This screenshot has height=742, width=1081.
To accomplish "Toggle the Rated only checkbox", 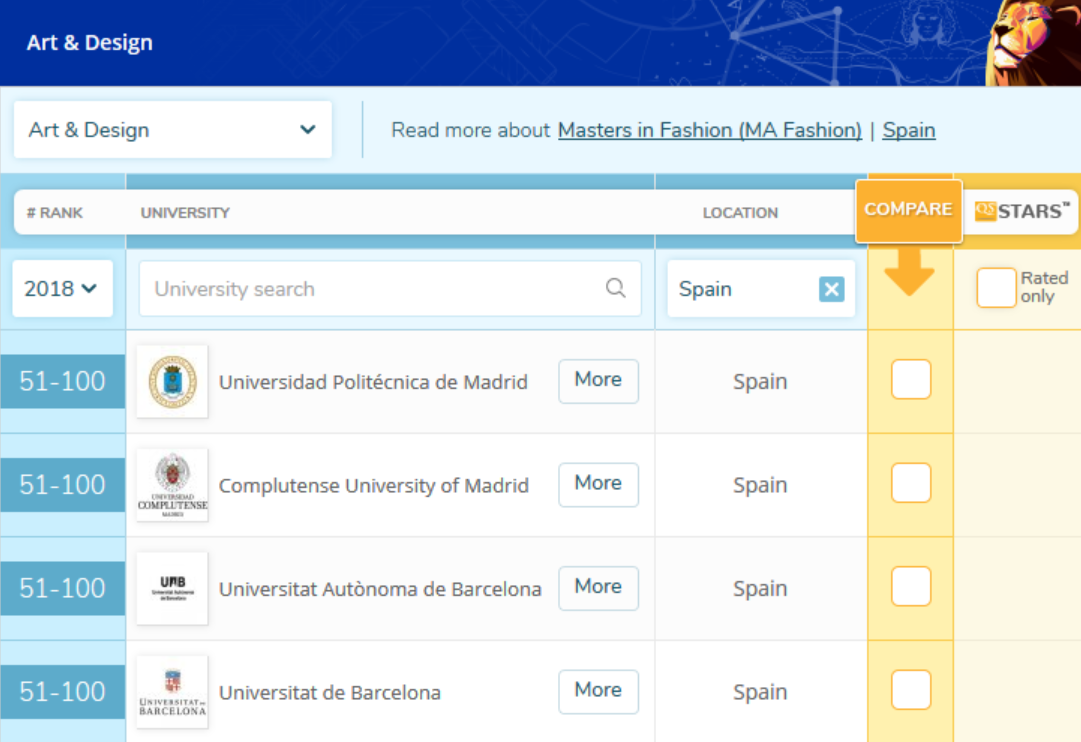I will pyautogui.click(x=996, y=288).
